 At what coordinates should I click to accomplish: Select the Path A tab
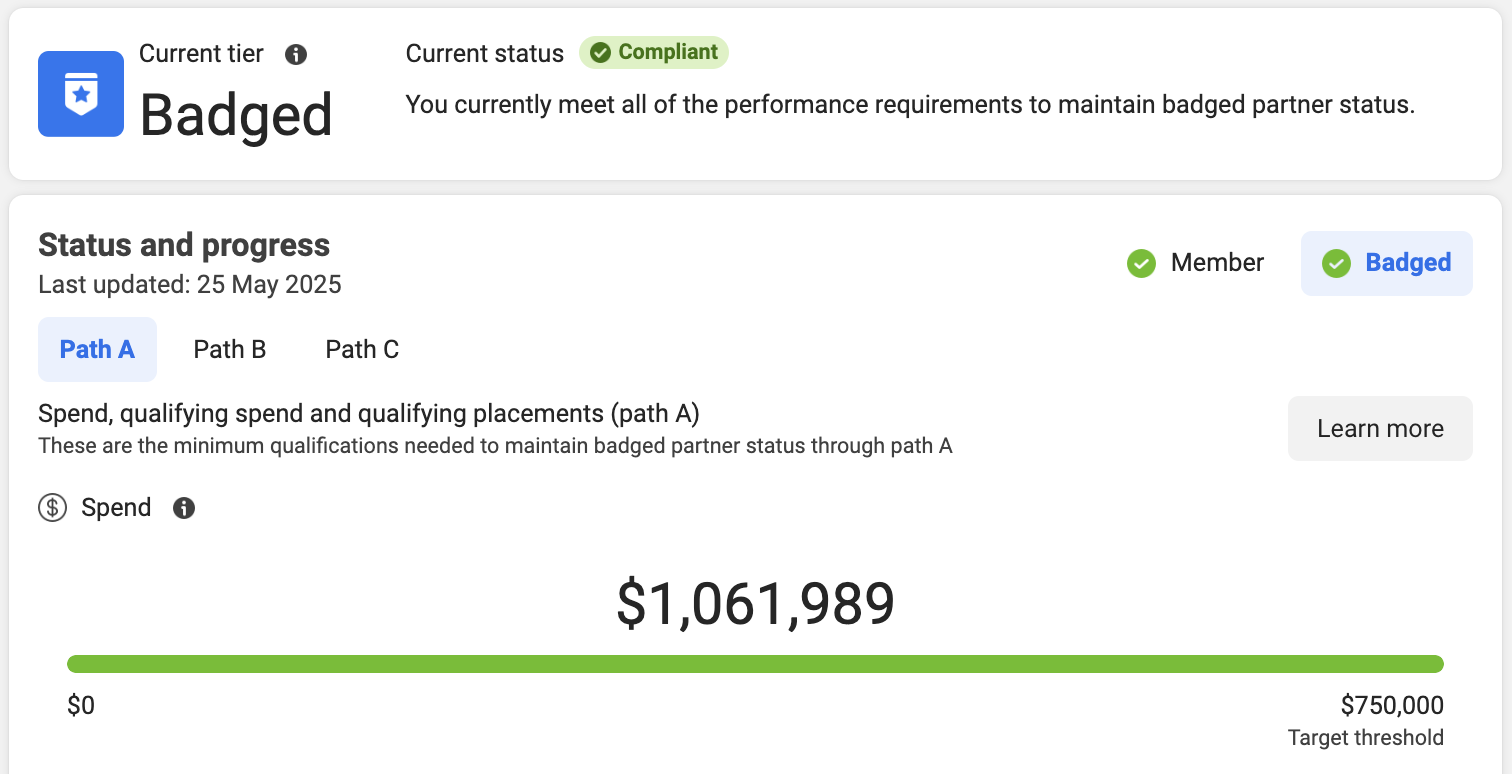[97, 349]
